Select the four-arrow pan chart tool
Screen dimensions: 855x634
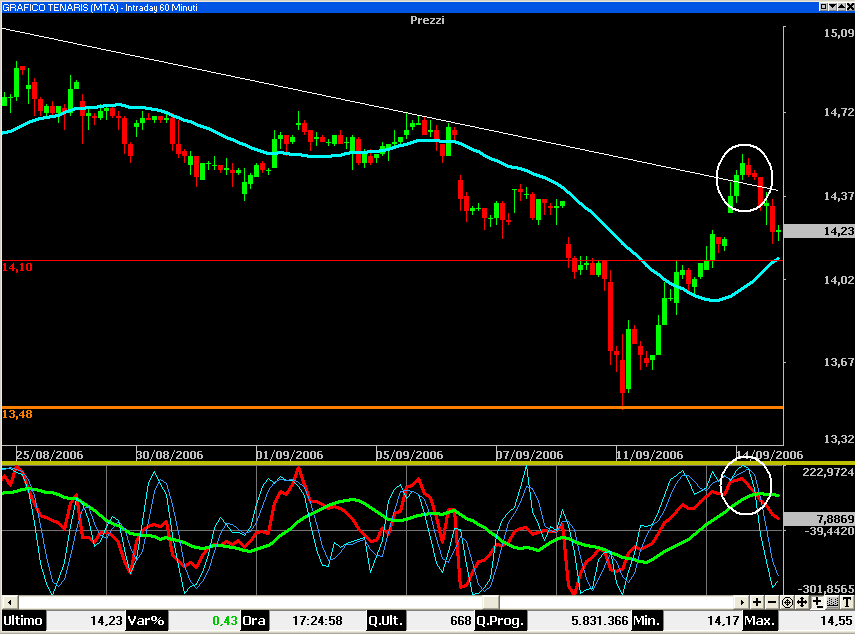click(802, 602)
